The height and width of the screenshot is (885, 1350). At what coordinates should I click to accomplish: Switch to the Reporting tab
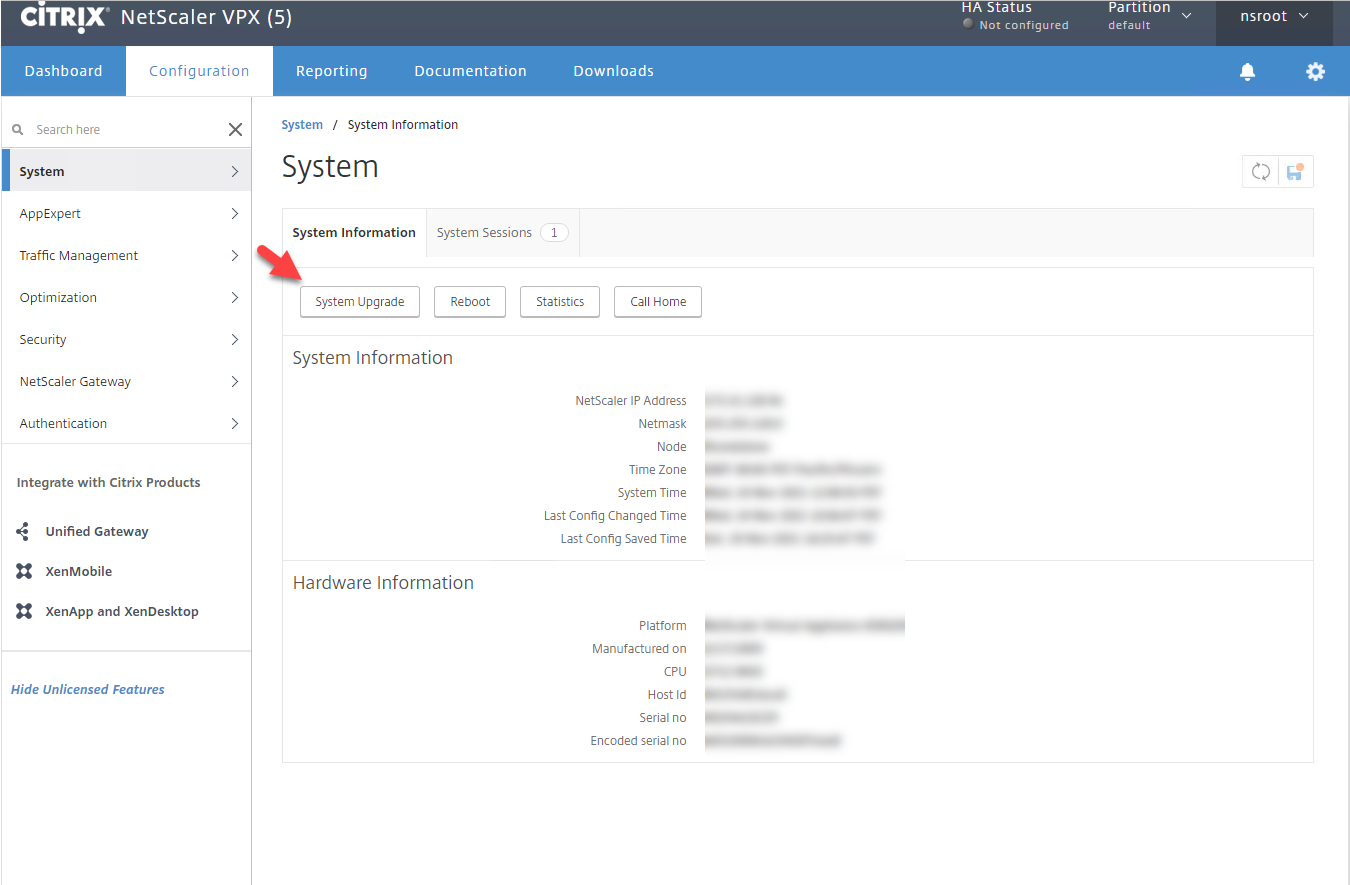pos(332,71)
